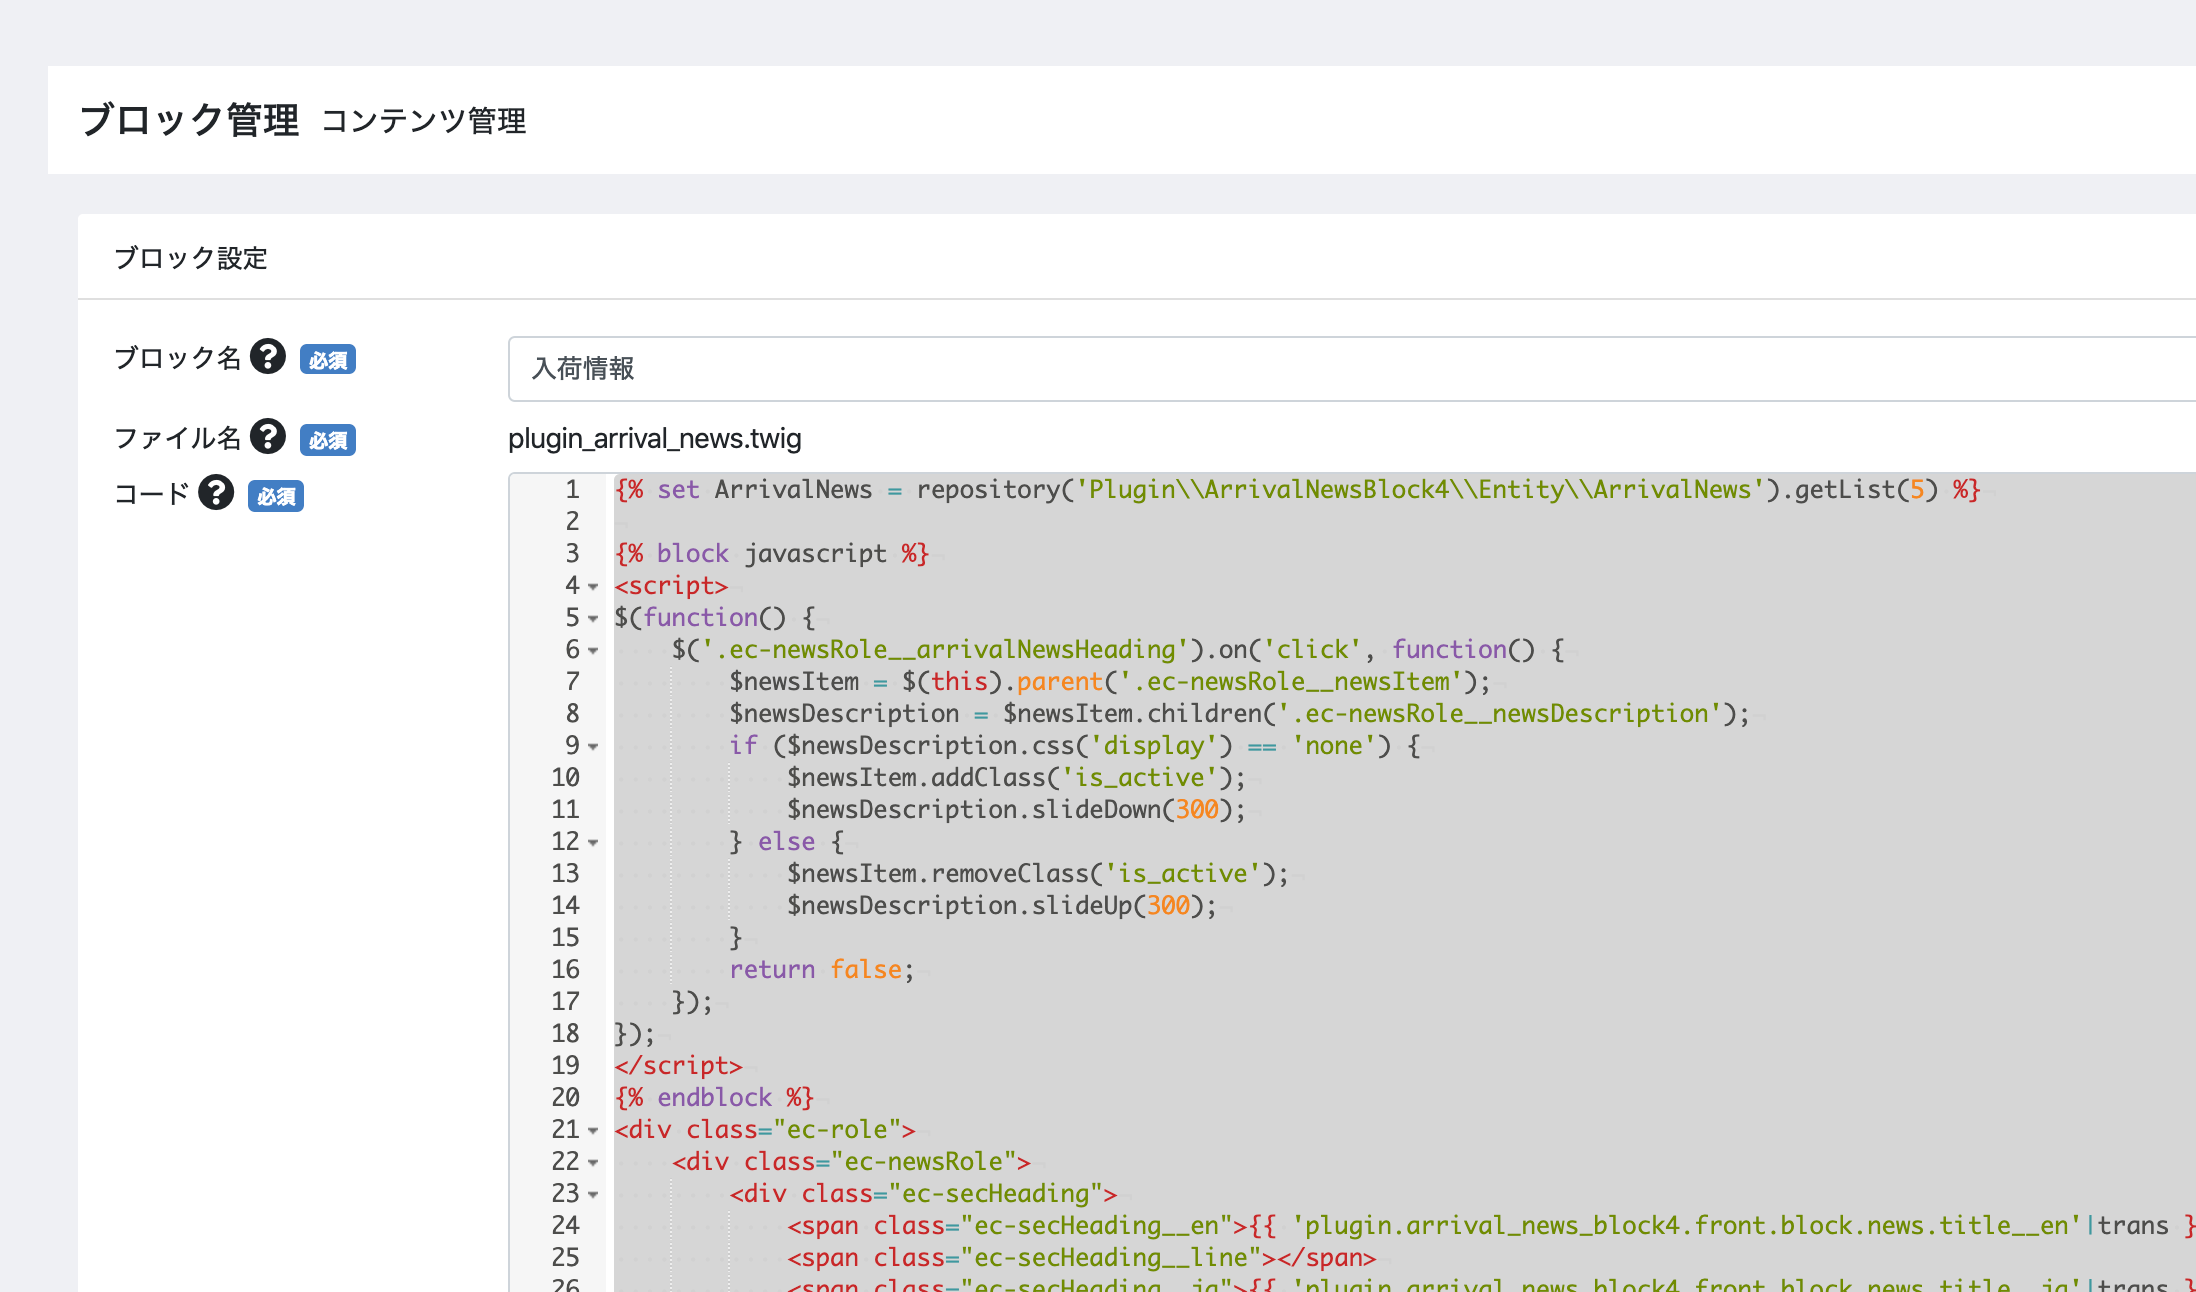Click the ブロック管理 page heading
Image resolution: width=2196 pixels, height=1292 pixels.
189,120
